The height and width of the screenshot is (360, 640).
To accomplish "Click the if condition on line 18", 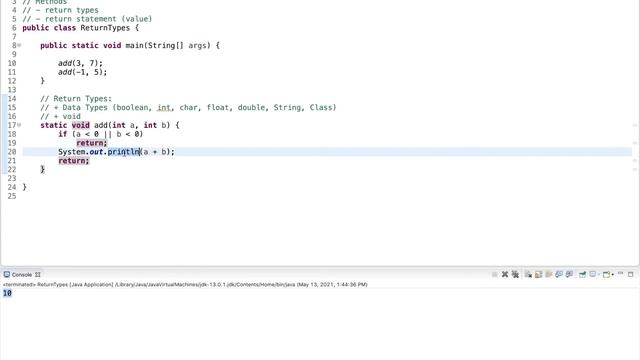I will click(107, 134).
